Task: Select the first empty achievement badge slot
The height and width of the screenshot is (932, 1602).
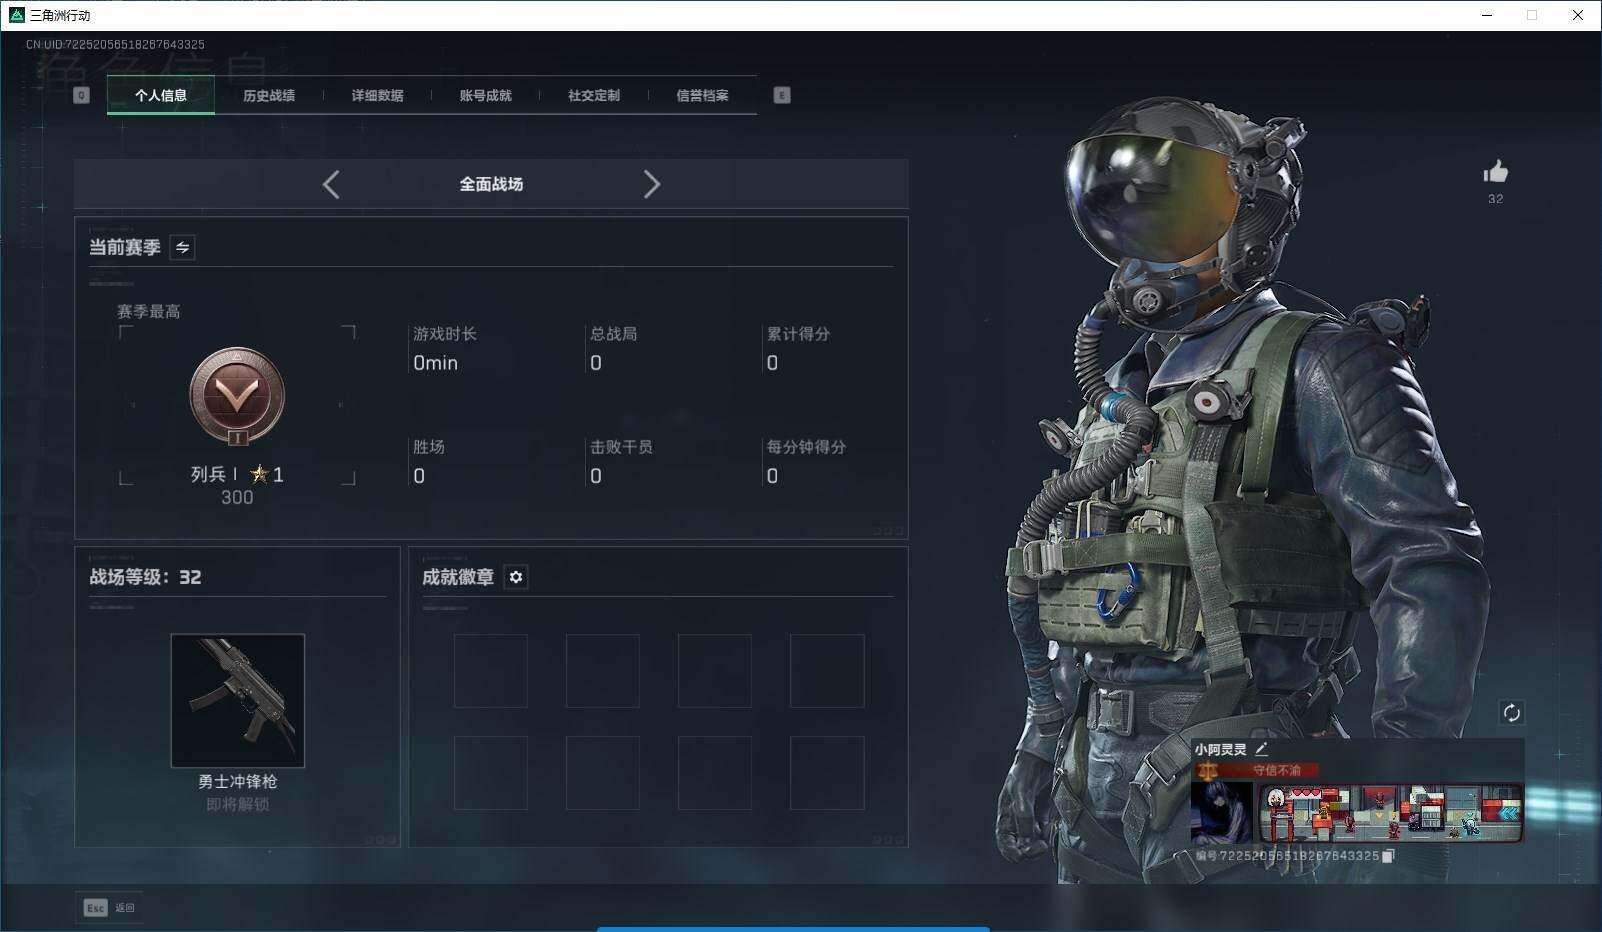Action: coord(492,670)
